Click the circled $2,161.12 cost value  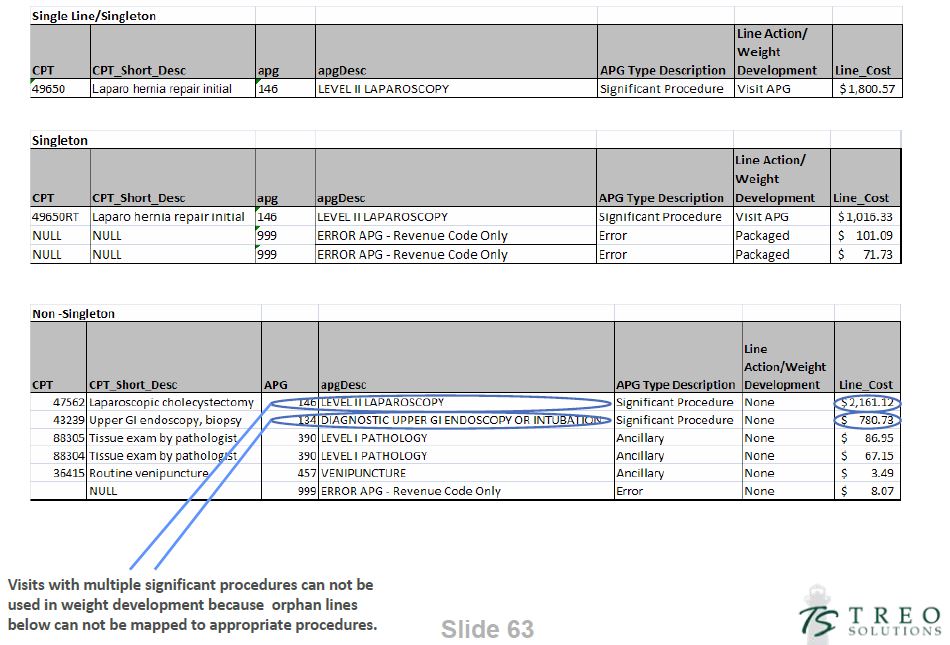point(867,403)
